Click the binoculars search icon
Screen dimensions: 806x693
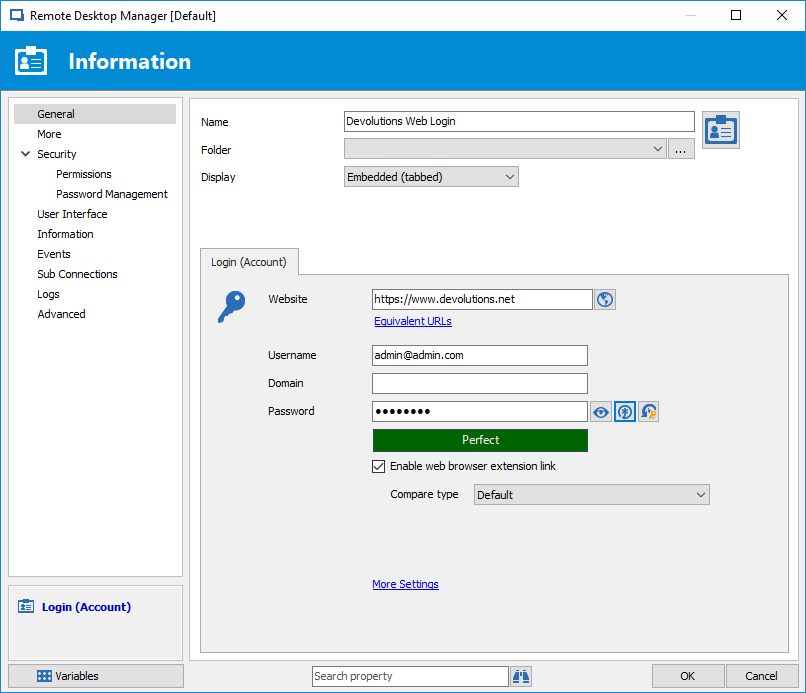521,676
